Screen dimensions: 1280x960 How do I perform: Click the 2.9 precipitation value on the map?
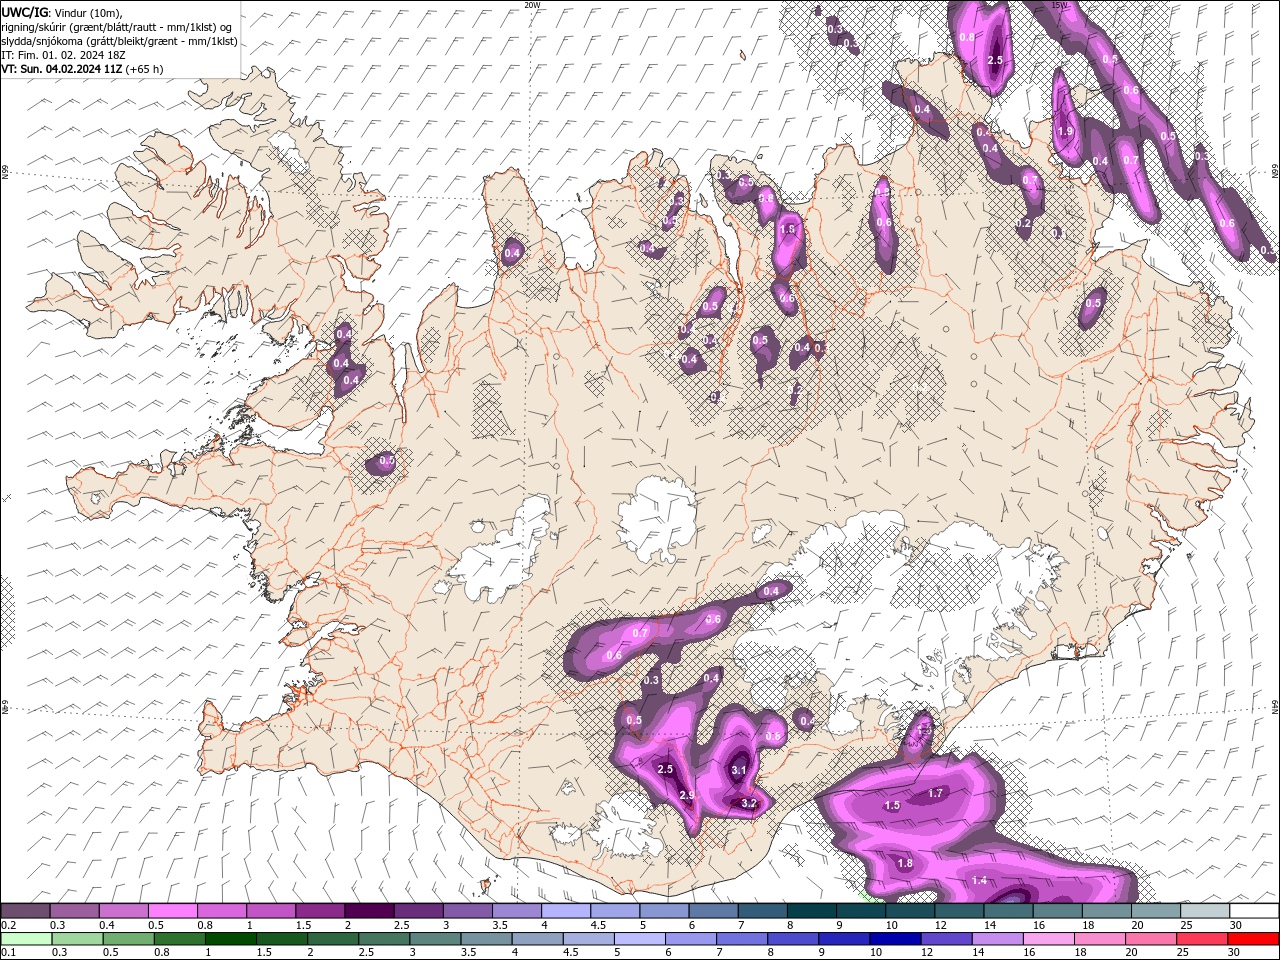687,795
